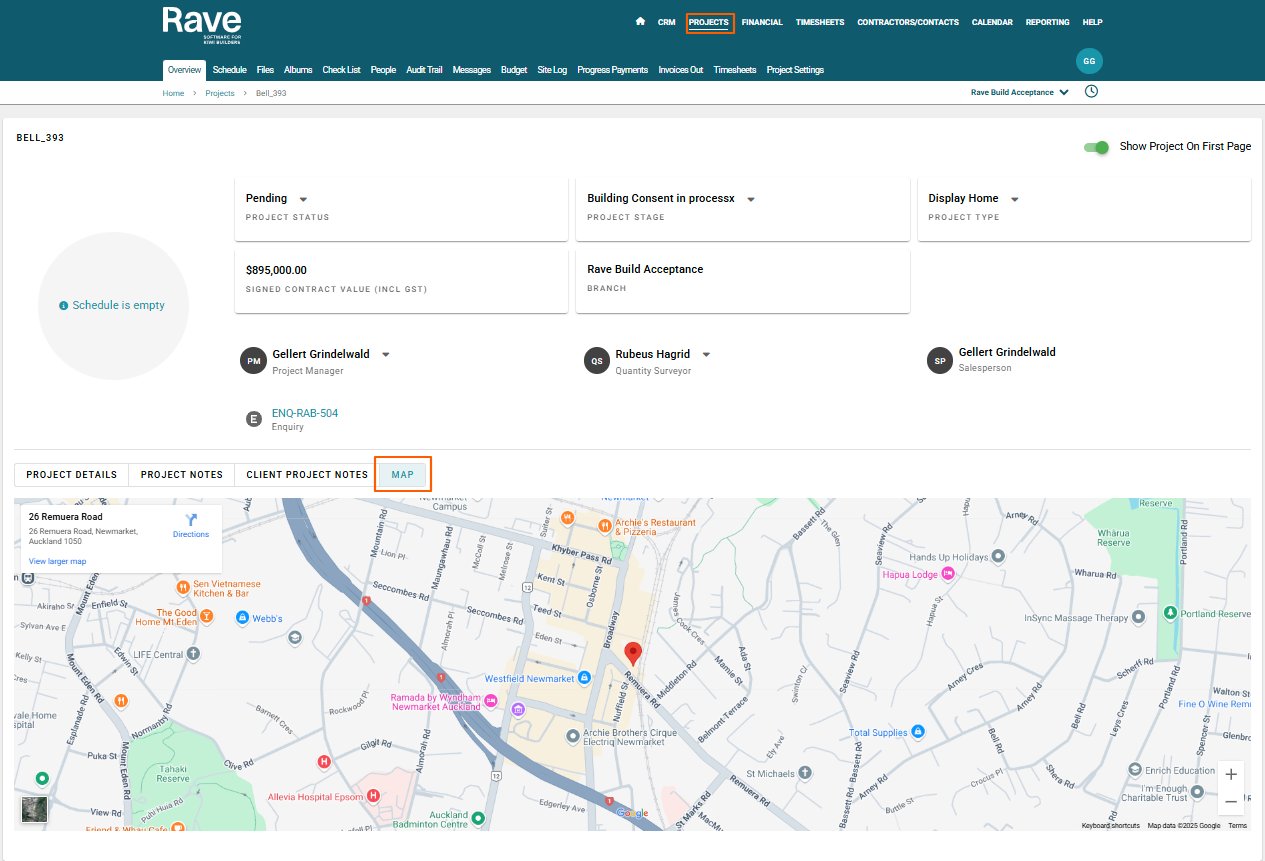
Task: Open the Building Consent project stage dropdown
Action: pyautogui.click(x=751, y=199)
